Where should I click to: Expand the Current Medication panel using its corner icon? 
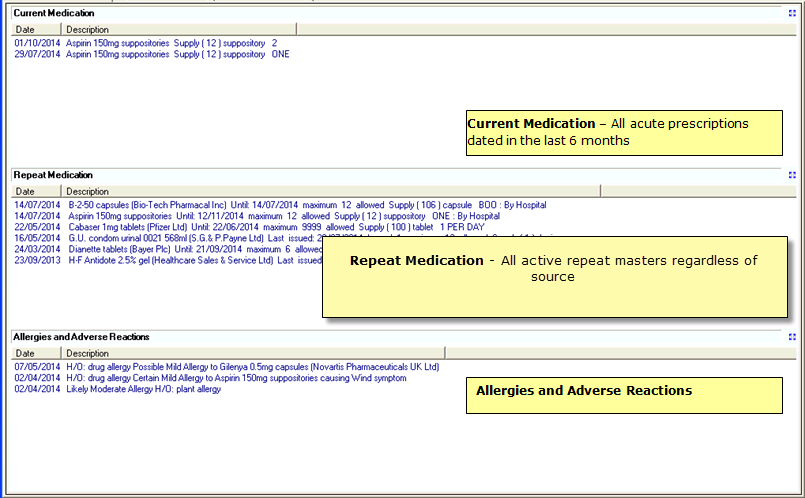[x=791, y=13]
